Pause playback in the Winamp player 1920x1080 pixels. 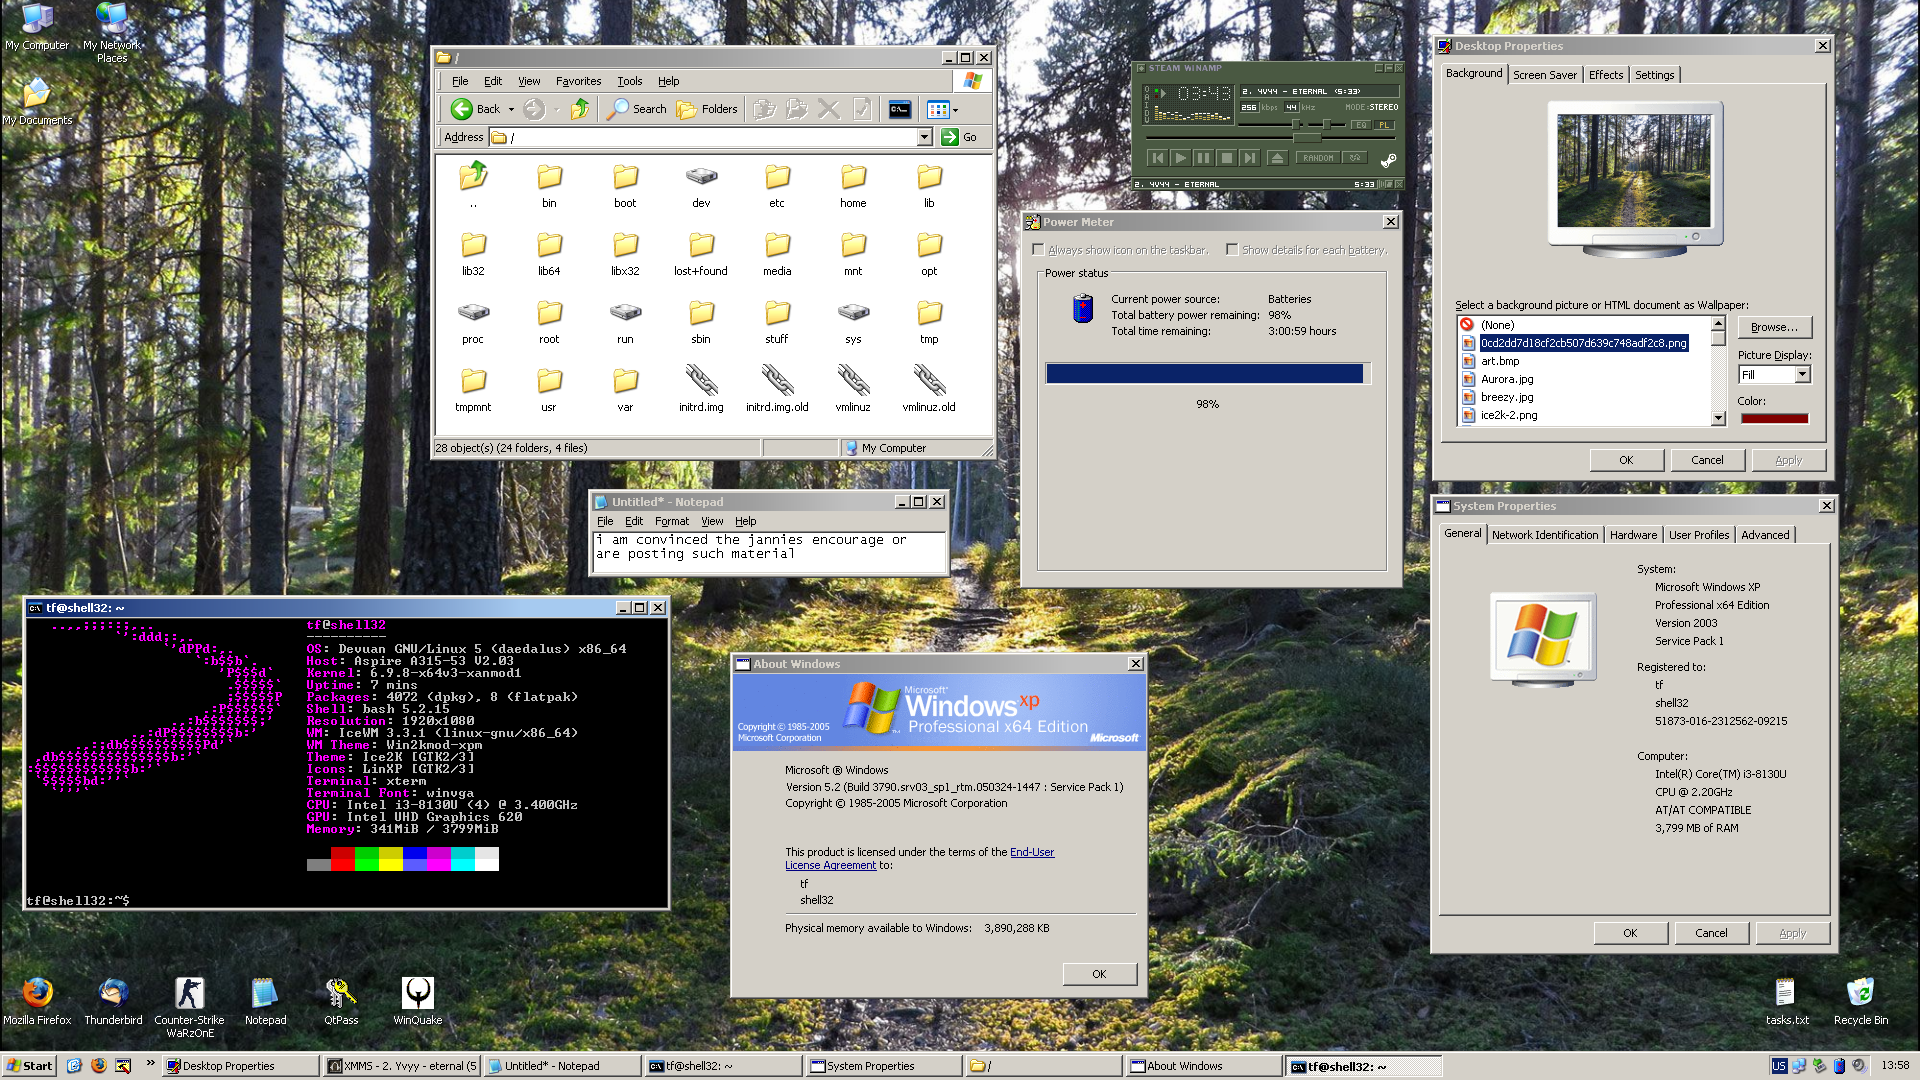[1203, 158]
